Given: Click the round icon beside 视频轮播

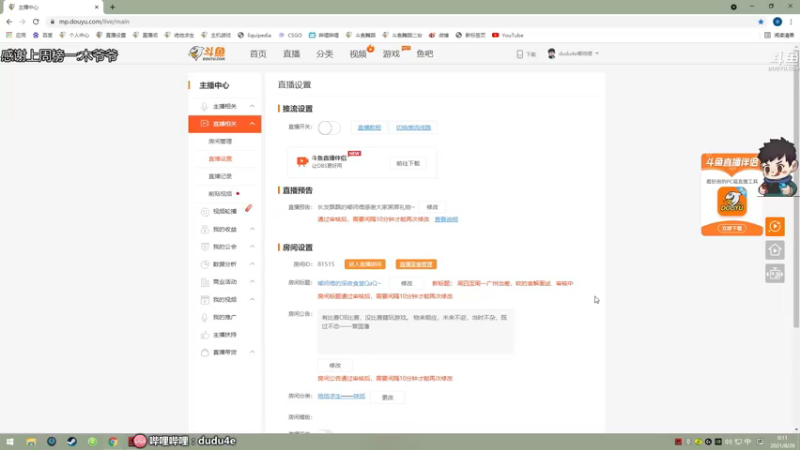Looking at the screenshot, I should (205, 211).
